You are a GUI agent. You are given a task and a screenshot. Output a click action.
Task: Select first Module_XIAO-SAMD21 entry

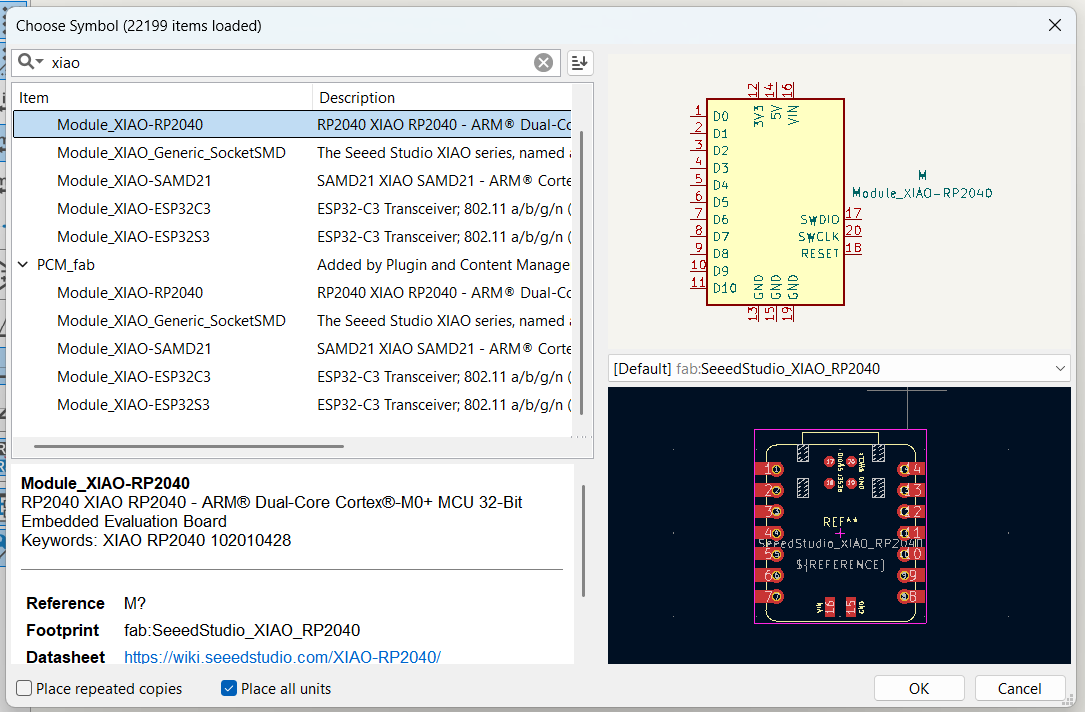[x=293, y=181]
